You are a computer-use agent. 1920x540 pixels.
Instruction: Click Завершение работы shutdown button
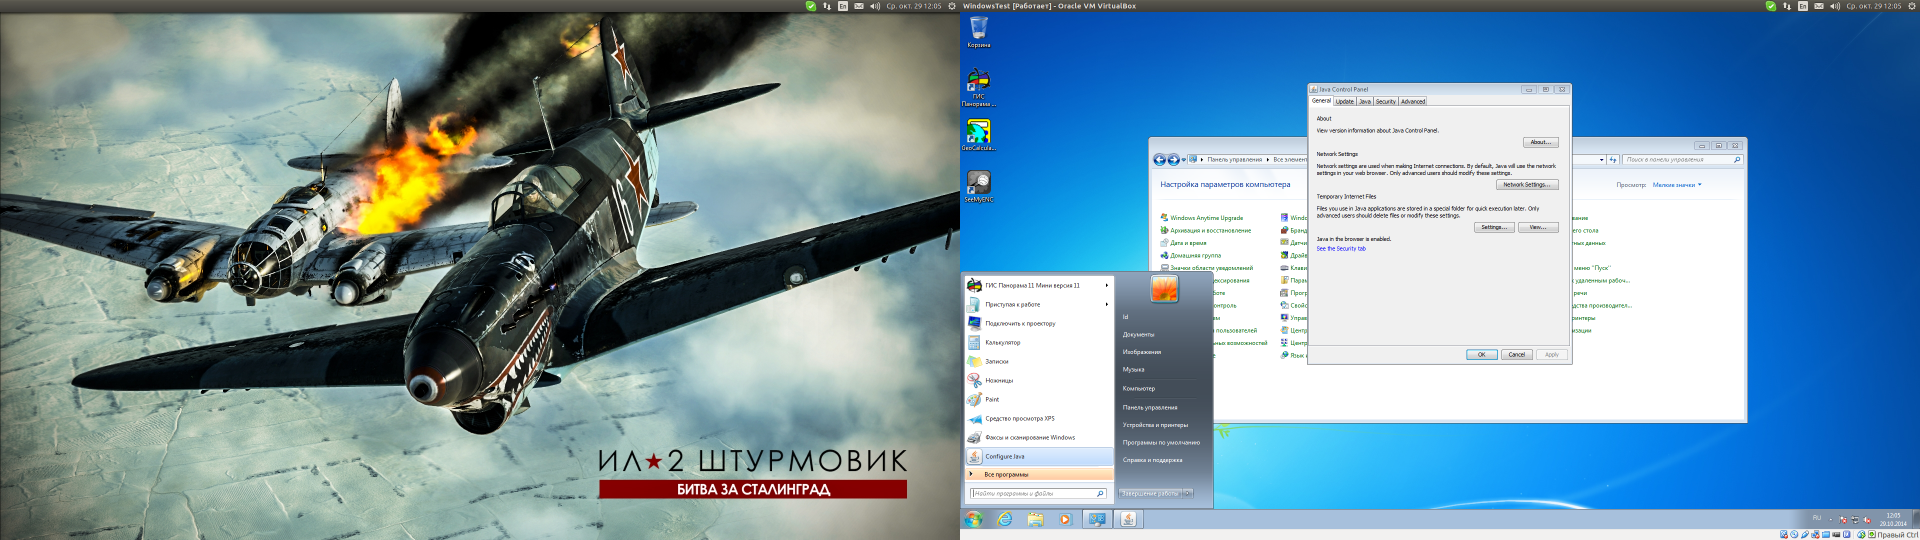point(1150,493)
